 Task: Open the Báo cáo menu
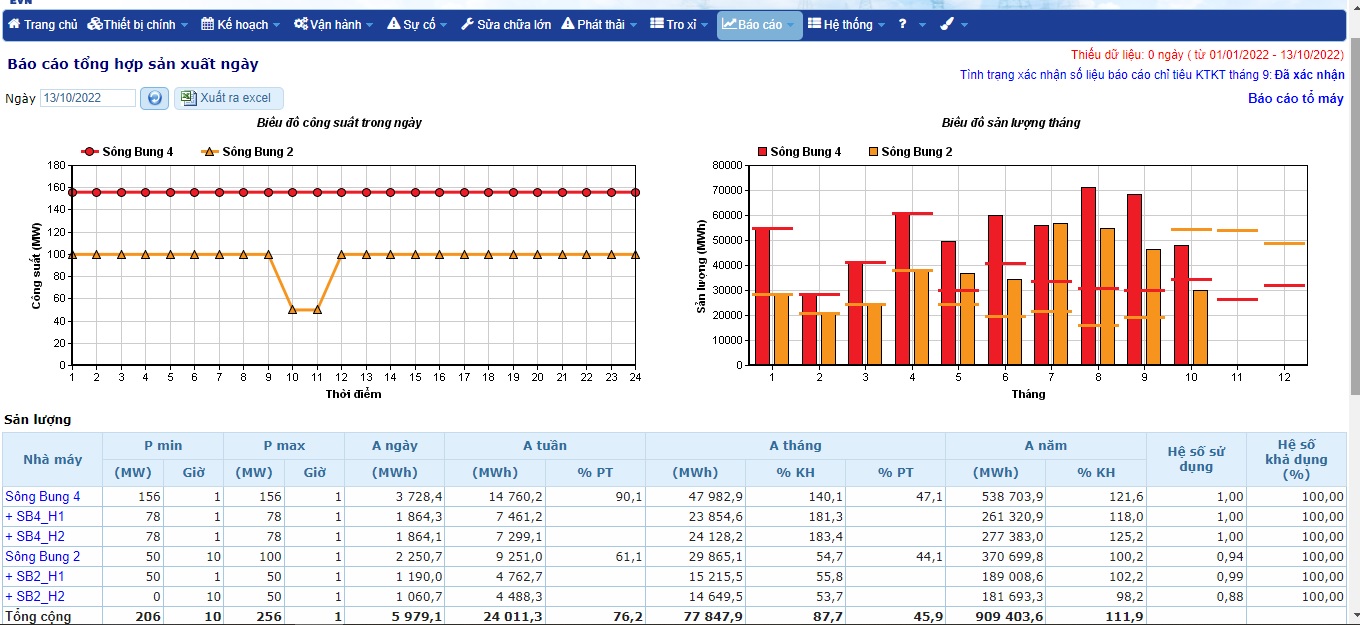pyautogui.click(x=759, y=24)
